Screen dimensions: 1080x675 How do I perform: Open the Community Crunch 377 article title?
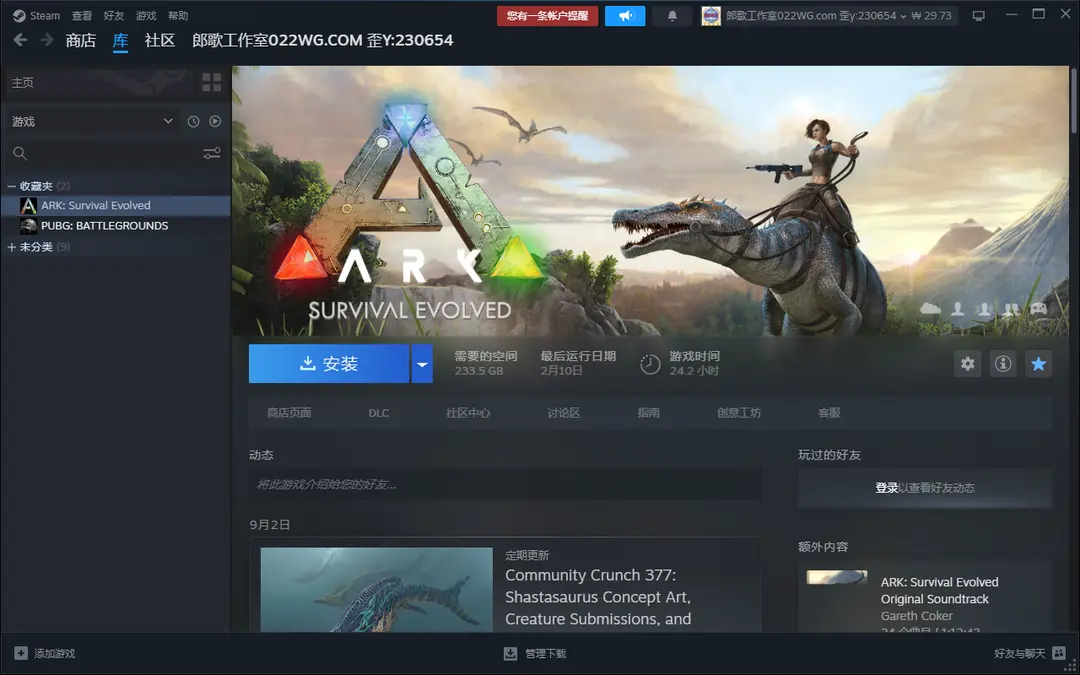tap(598, 597)
